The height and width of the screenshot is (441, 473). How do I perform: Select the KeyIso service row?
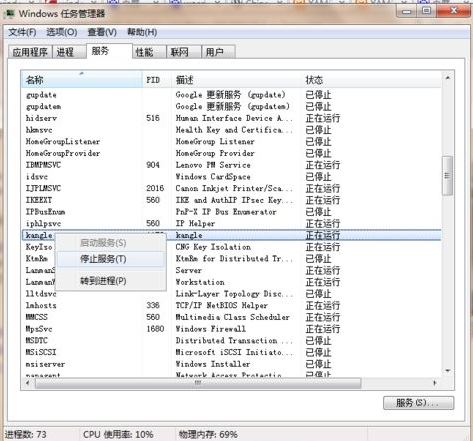[x=232, y=247]
